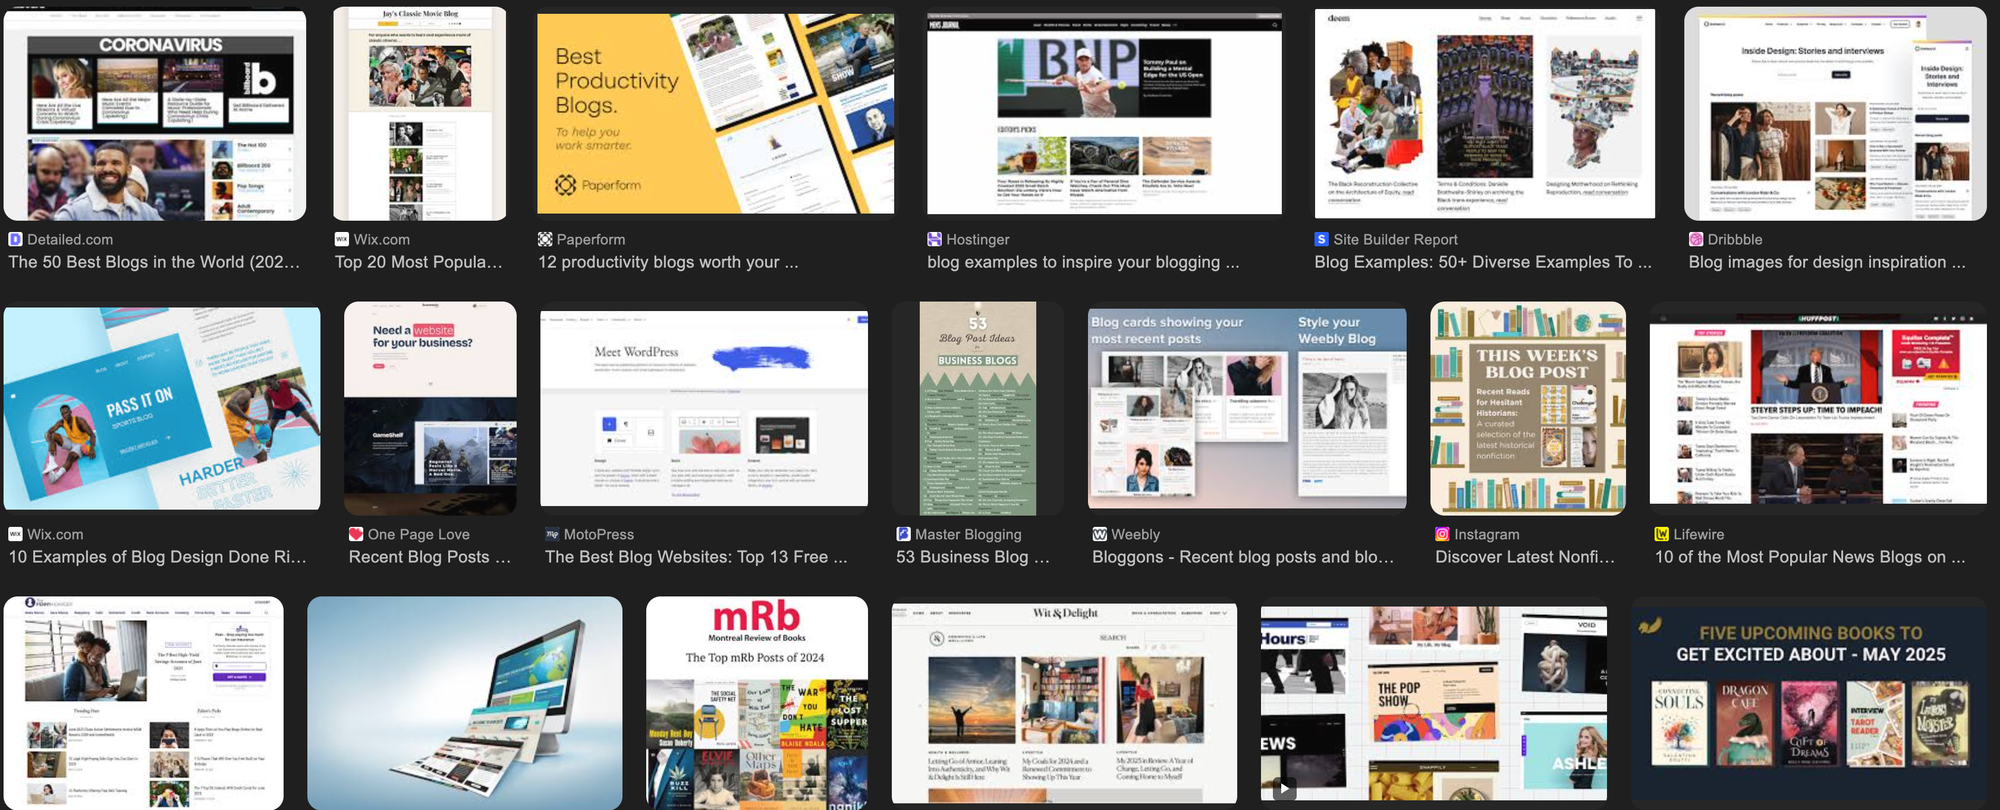The width and height of the screenshot is (2000, 810).
Task: Open the deem collage art thumbnail
Action: point(1485,113)
